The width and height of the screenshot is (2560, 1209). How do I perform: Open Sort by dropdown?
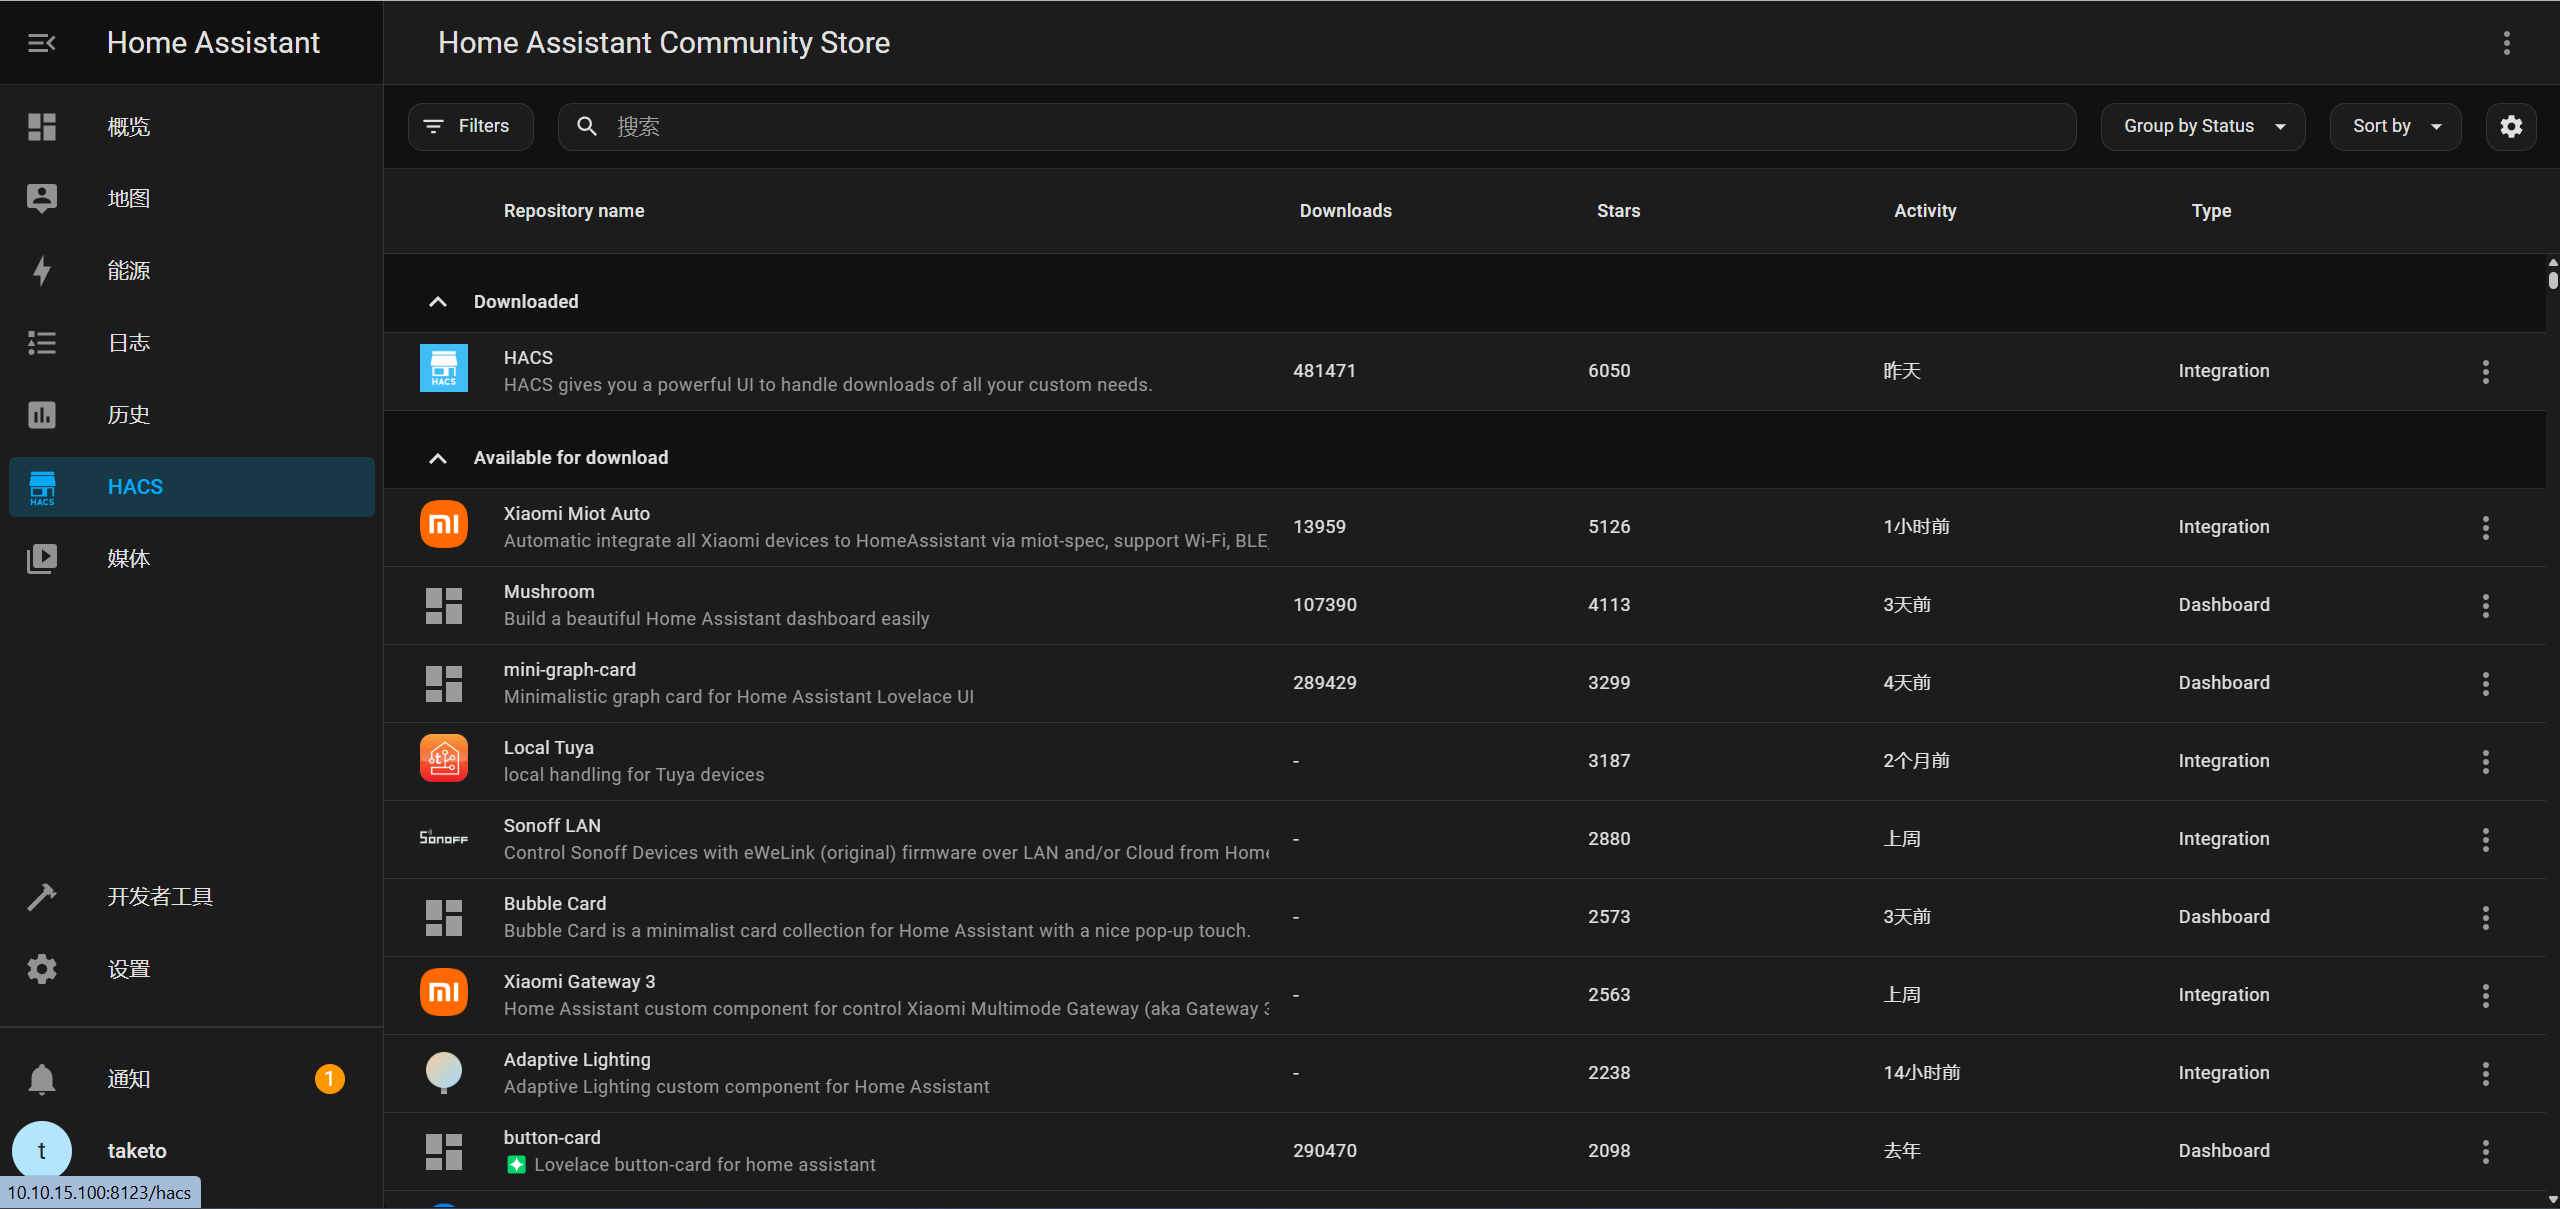(2395, 127)
